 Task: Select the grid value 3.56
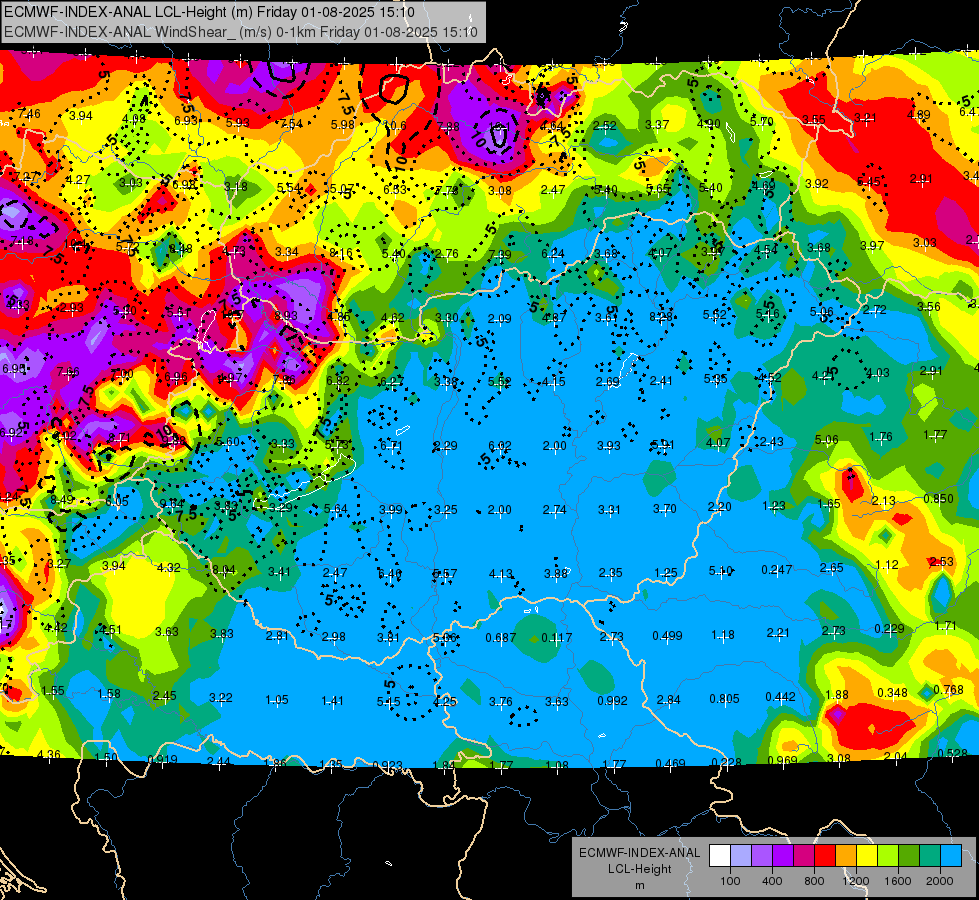[928, 306]
